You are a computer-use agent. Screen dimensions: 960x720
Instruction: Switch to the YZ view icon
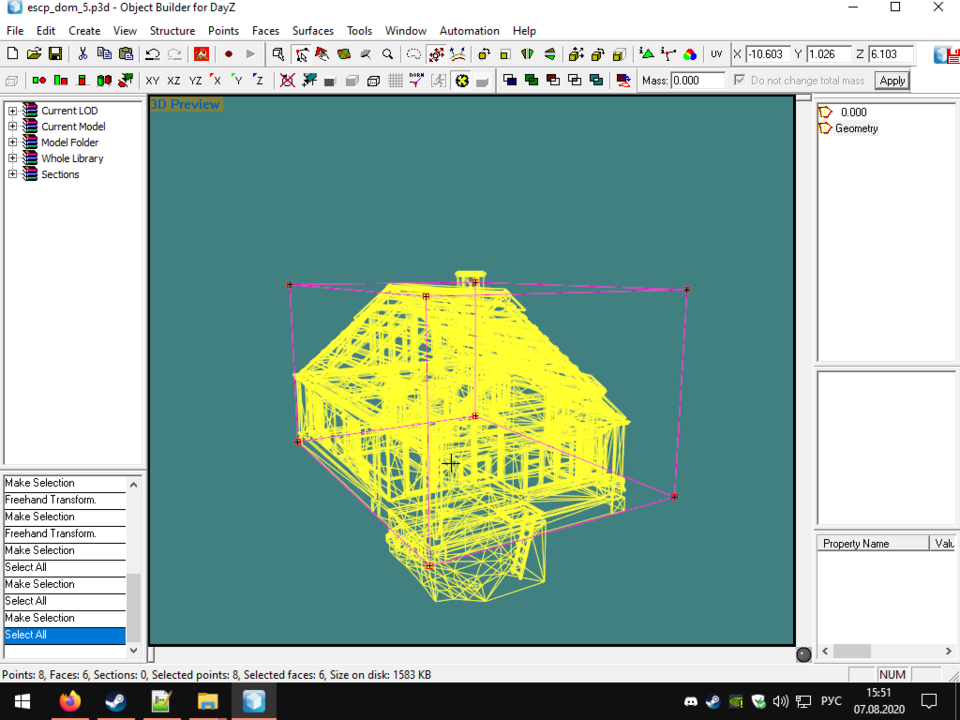tap(195, 80)
